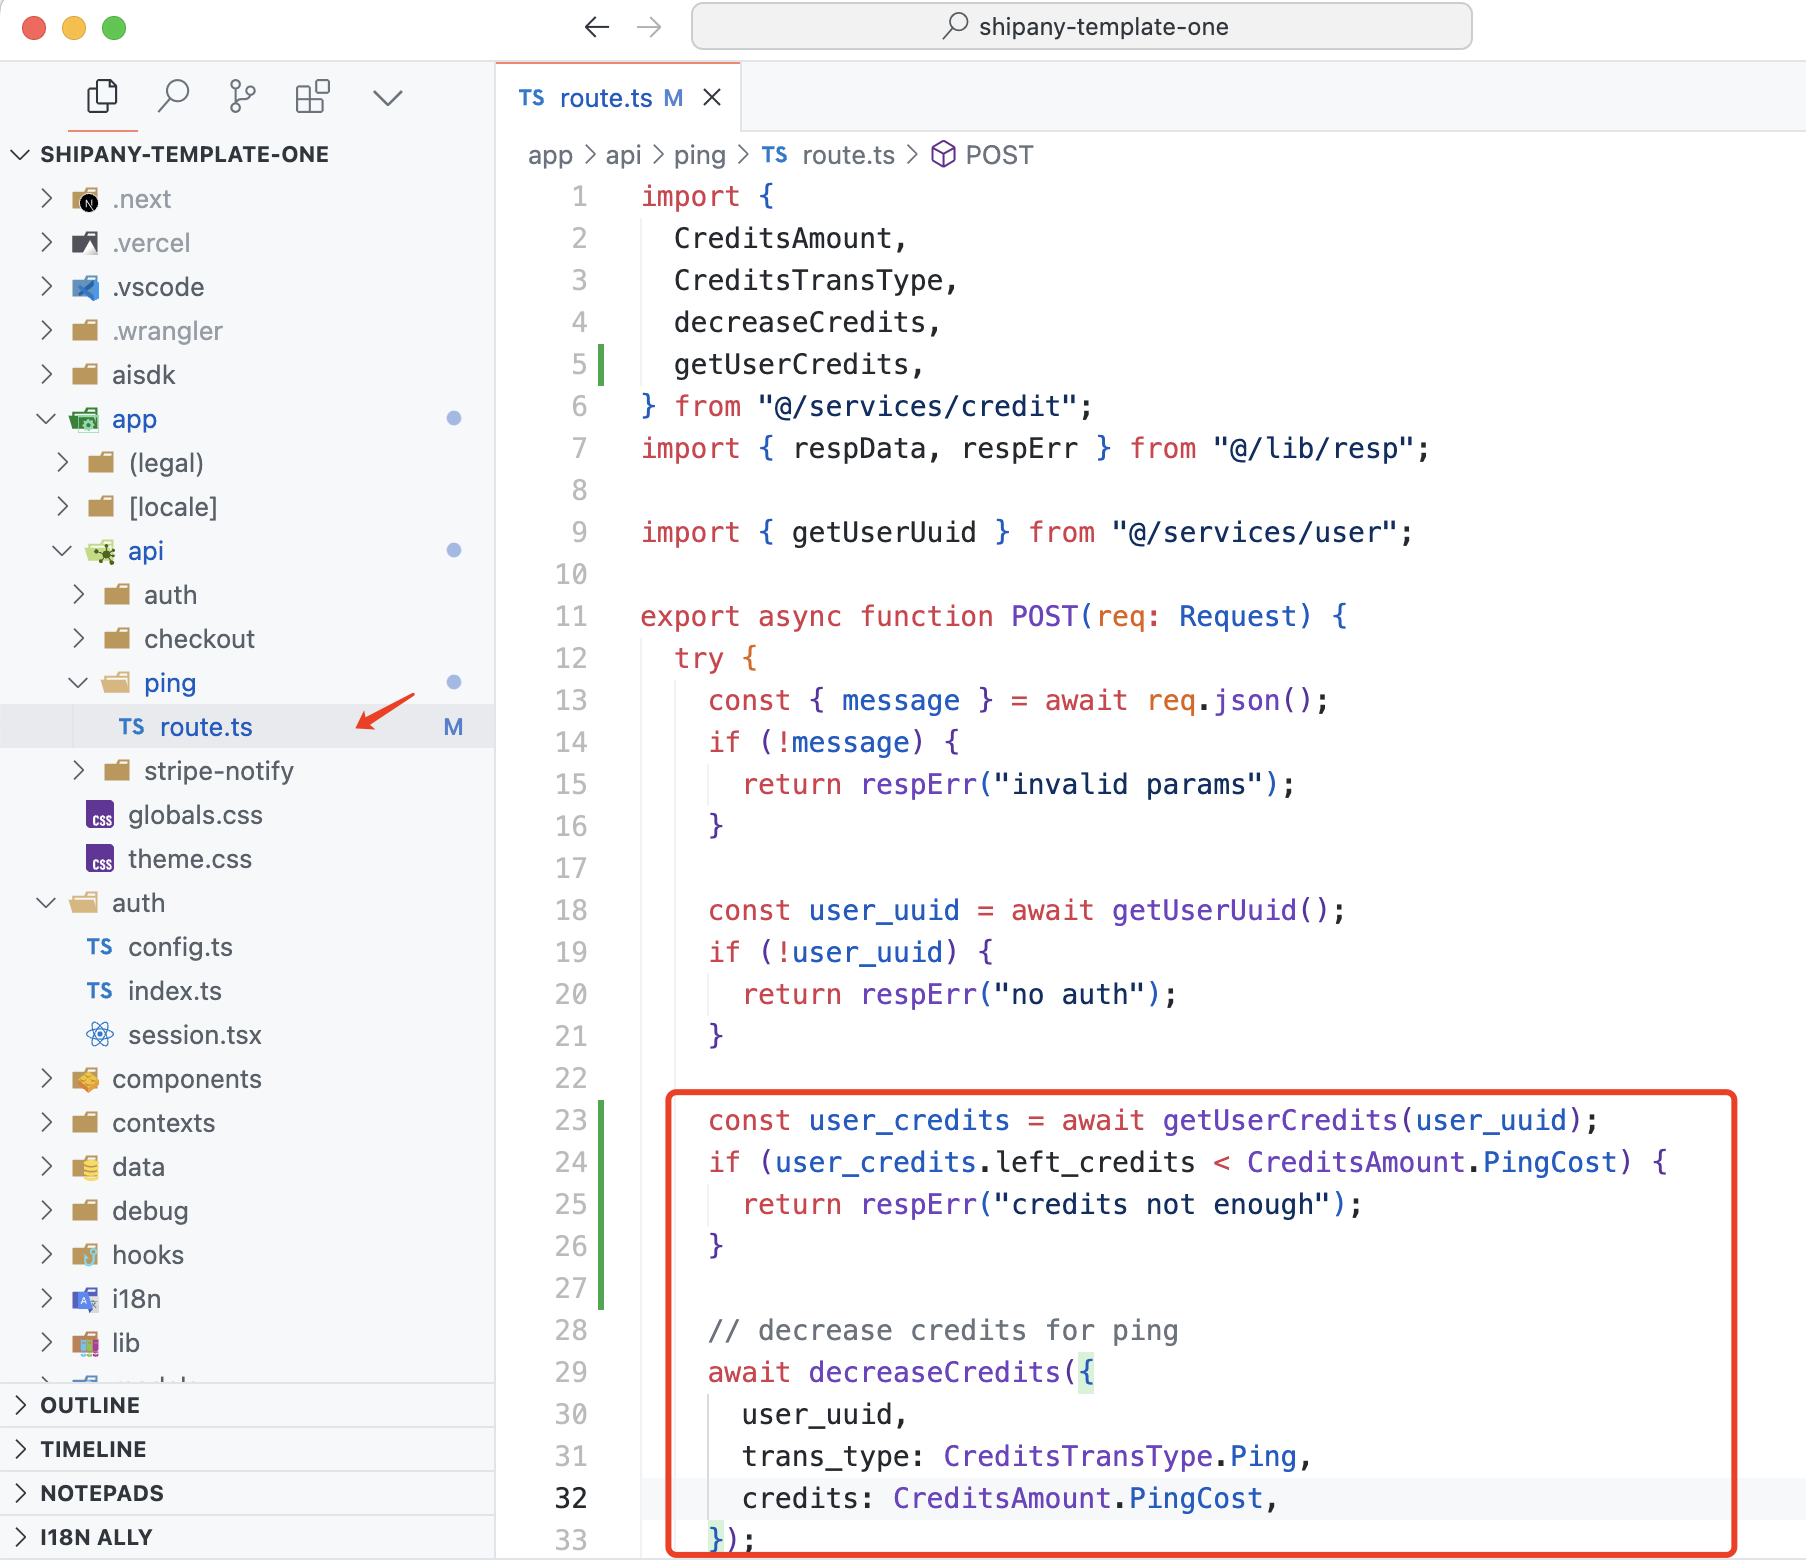Open the Extensions view icon

click(312, 97)
